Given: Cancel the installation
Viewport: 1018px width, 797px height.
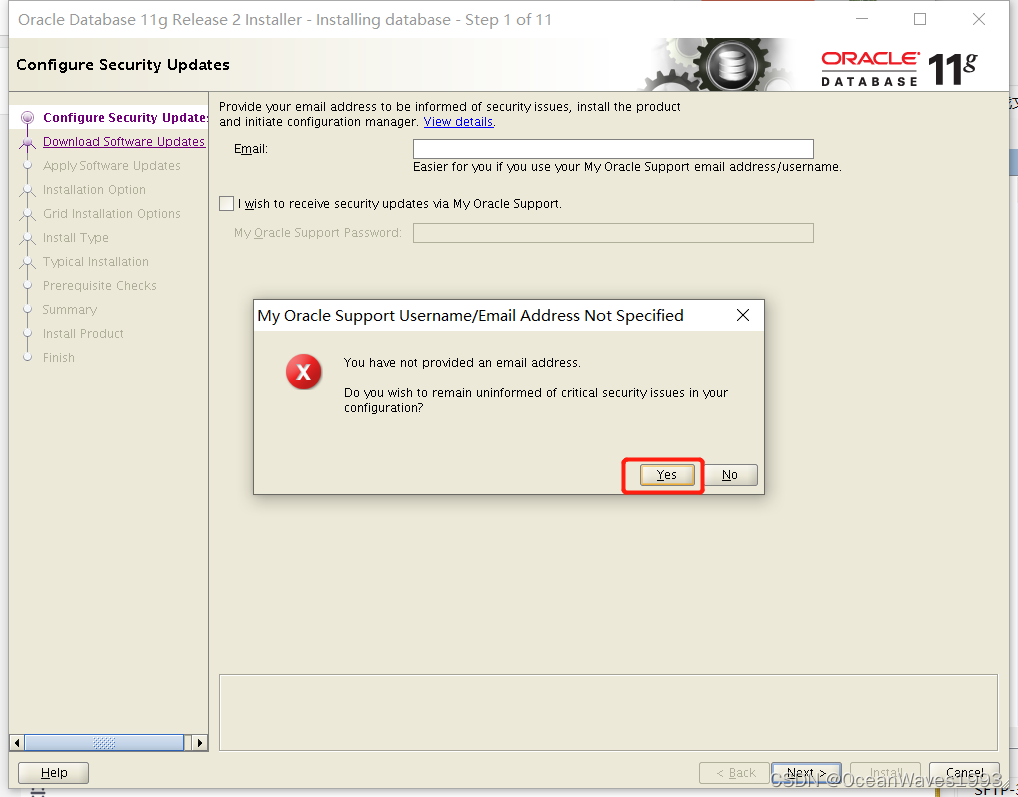Looking at the screenshot, I should [x=964, y=772].
